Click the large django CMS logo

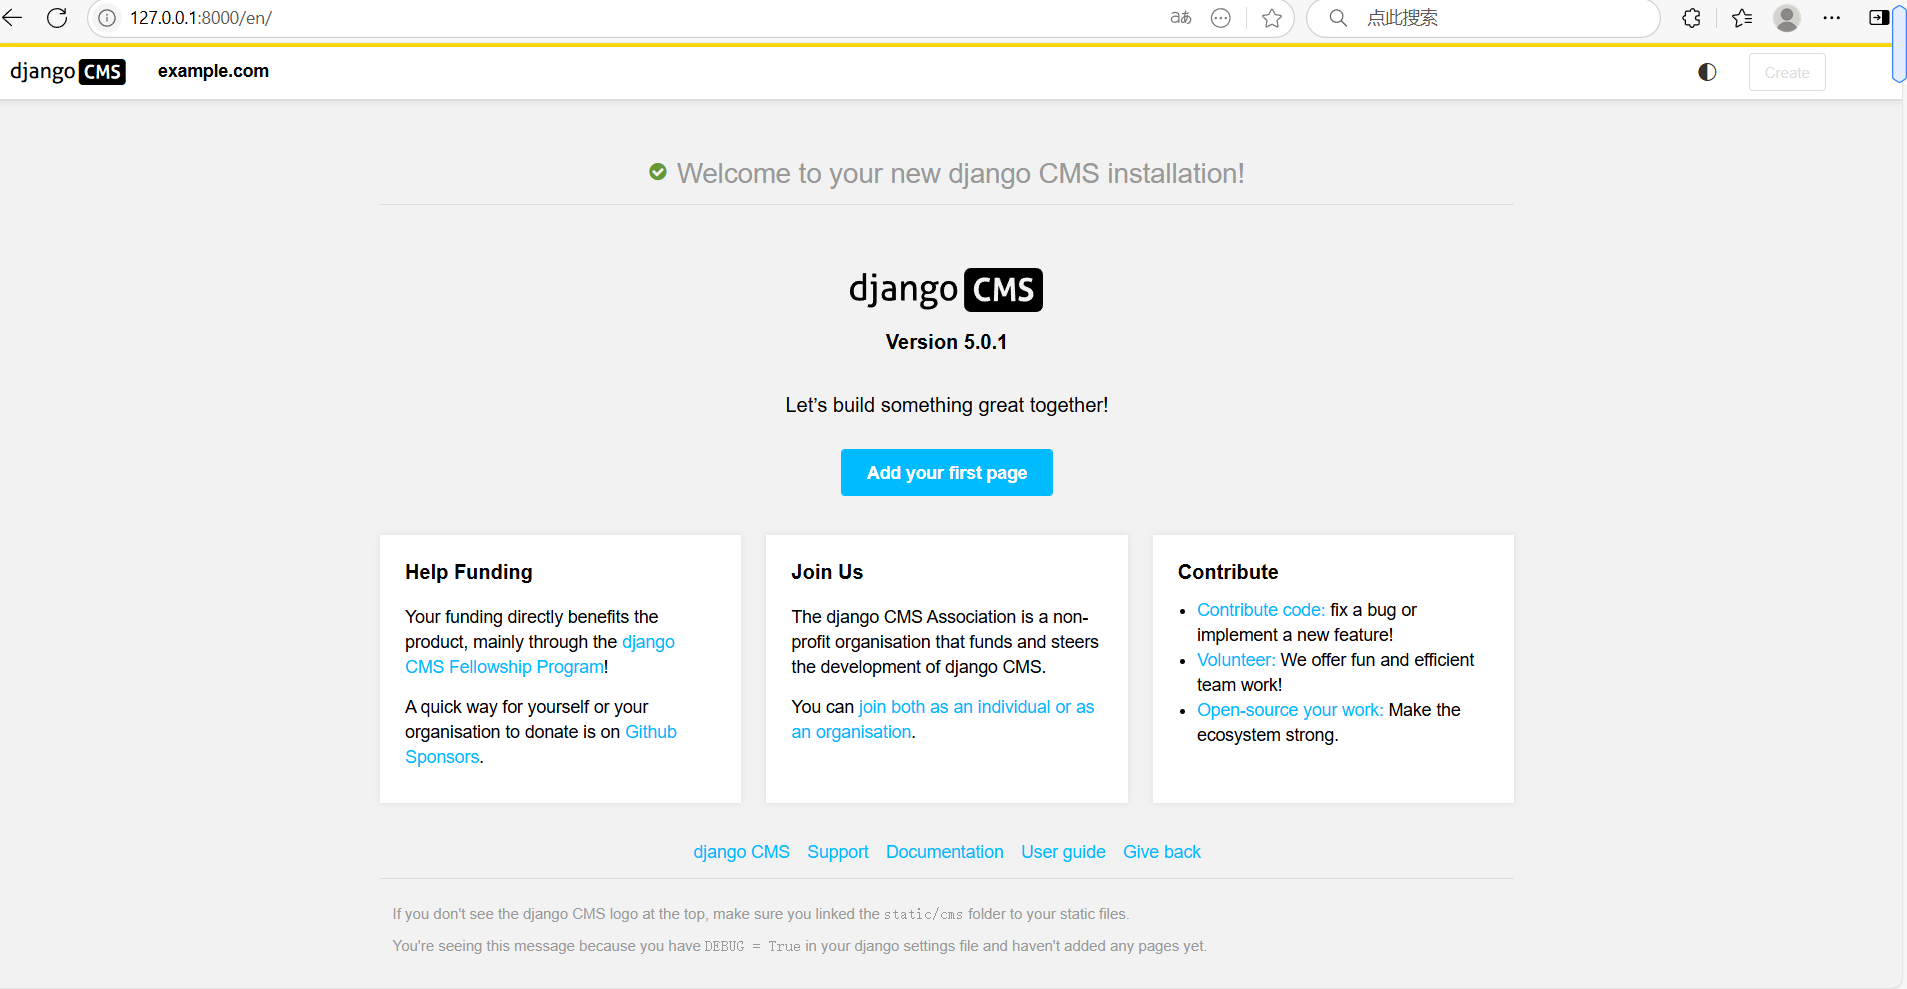[x=946, y=289]
